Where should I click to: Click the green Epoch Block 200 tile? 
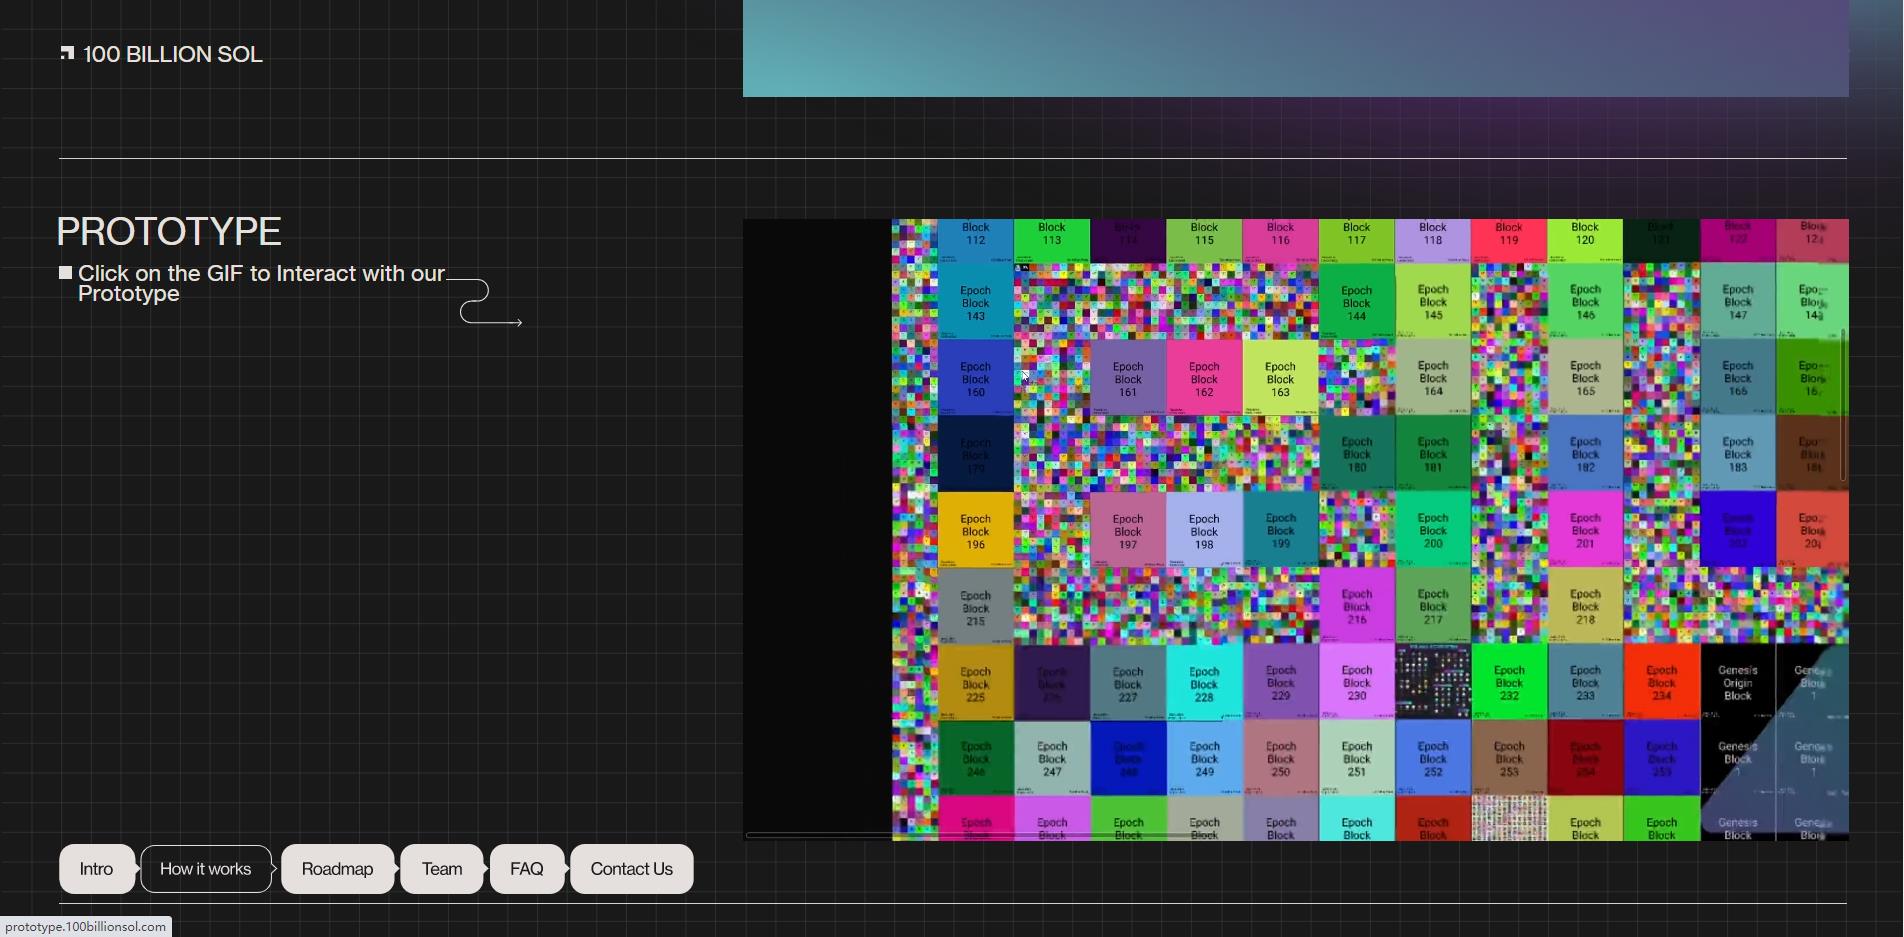[1433, 530]
